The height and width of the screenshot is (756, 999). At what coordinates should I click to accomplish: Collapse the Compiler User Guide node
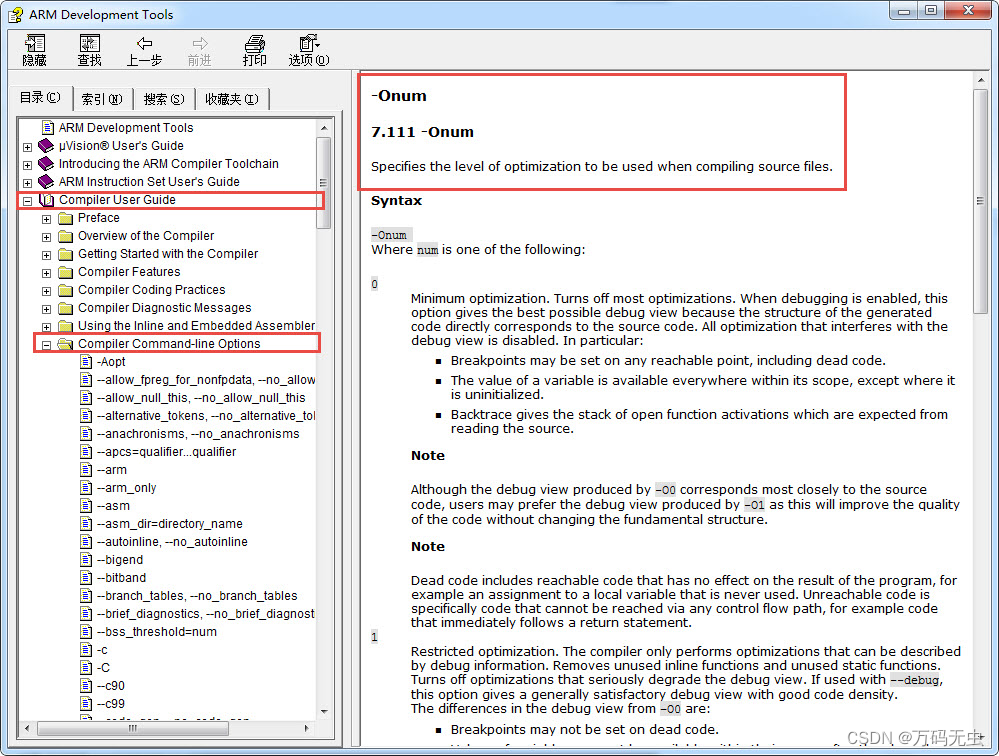pyautogui.click(x=27, y=201)
